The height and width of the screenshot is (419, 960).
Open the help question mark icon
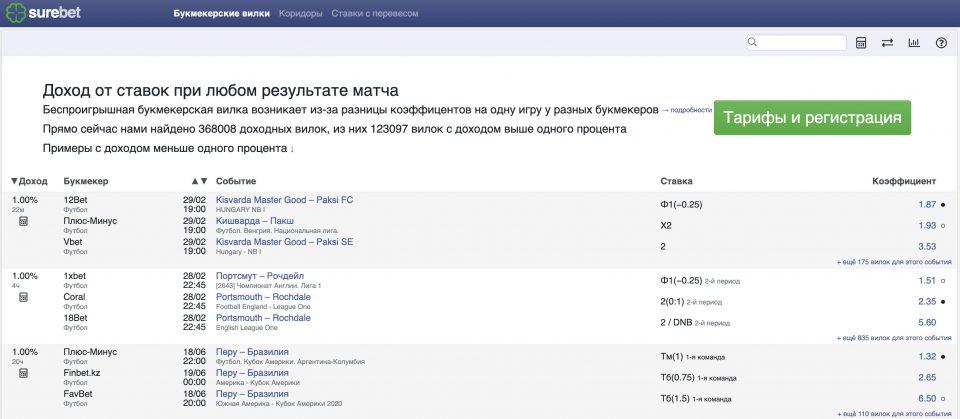click(x=941, y=43)
